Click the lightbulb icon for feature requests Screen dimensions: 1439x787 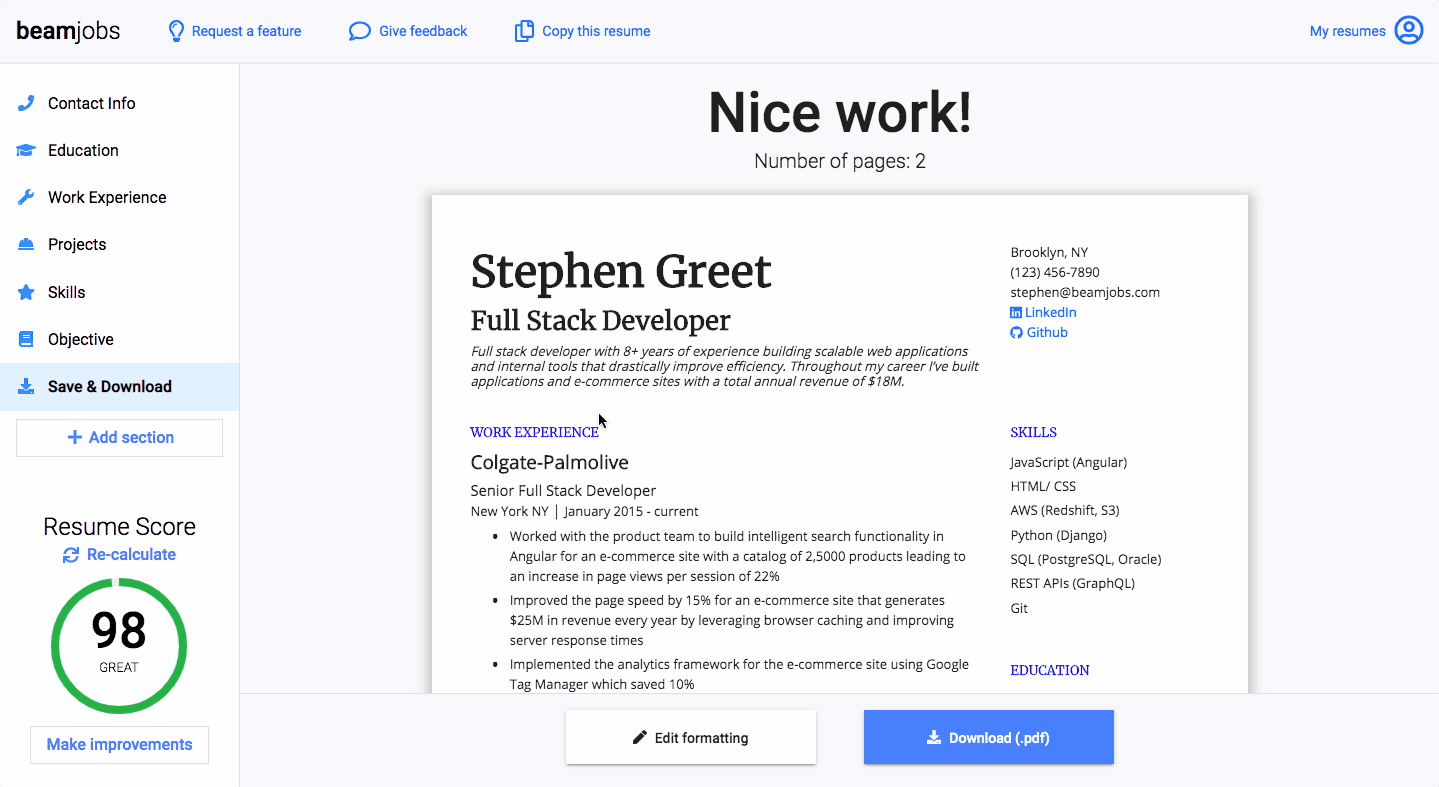[176, 31]
